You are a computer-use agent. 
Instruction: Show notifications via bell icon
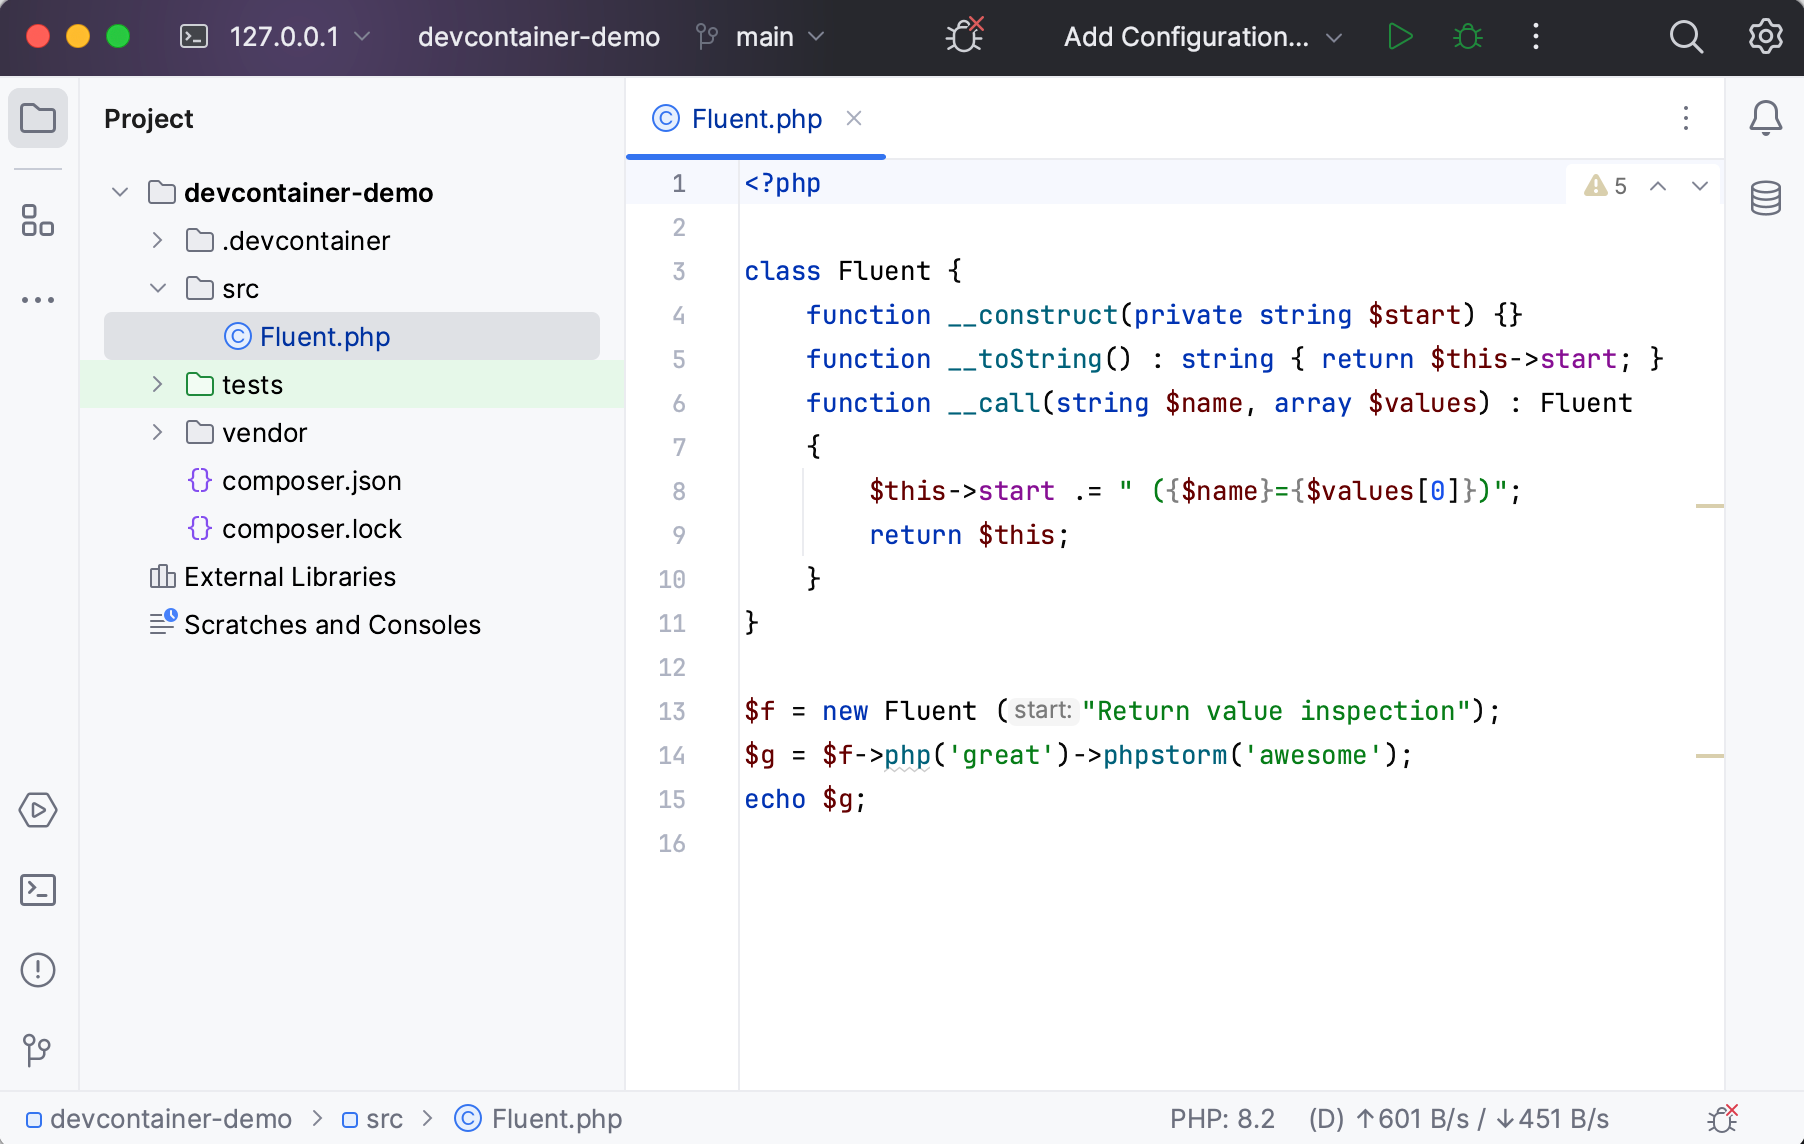pyautogui.click(x=1766, y=117)
